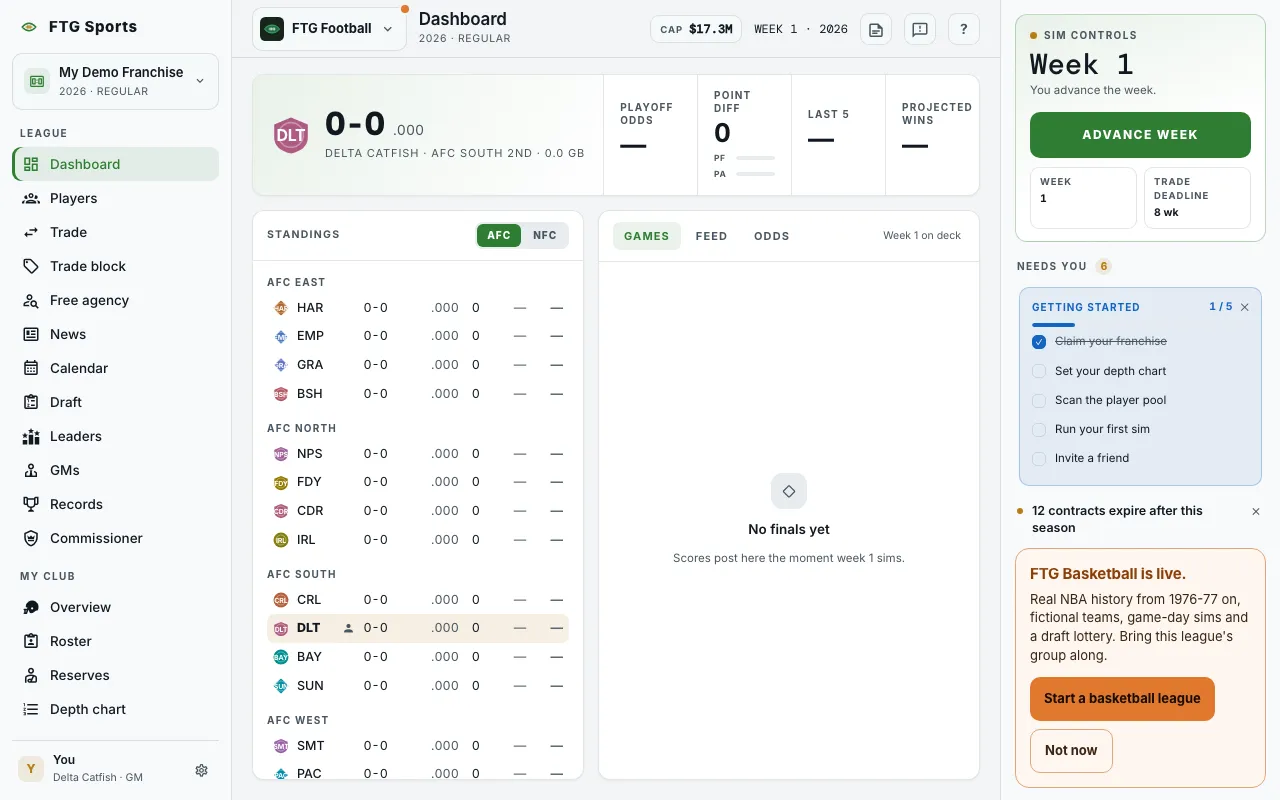The image size is (1280, 800).
Task: Click the News icon in sidebar
Action: coord(31,334)
